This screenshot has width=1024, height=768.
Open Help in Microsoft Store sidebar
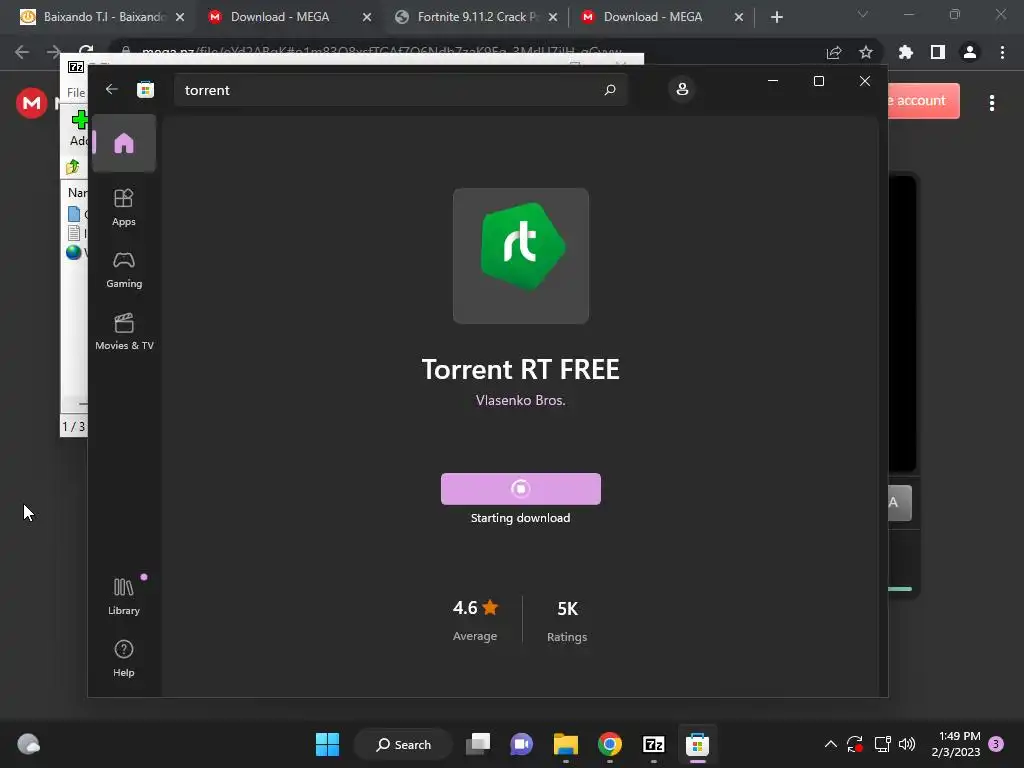click(x=123, y=658)
